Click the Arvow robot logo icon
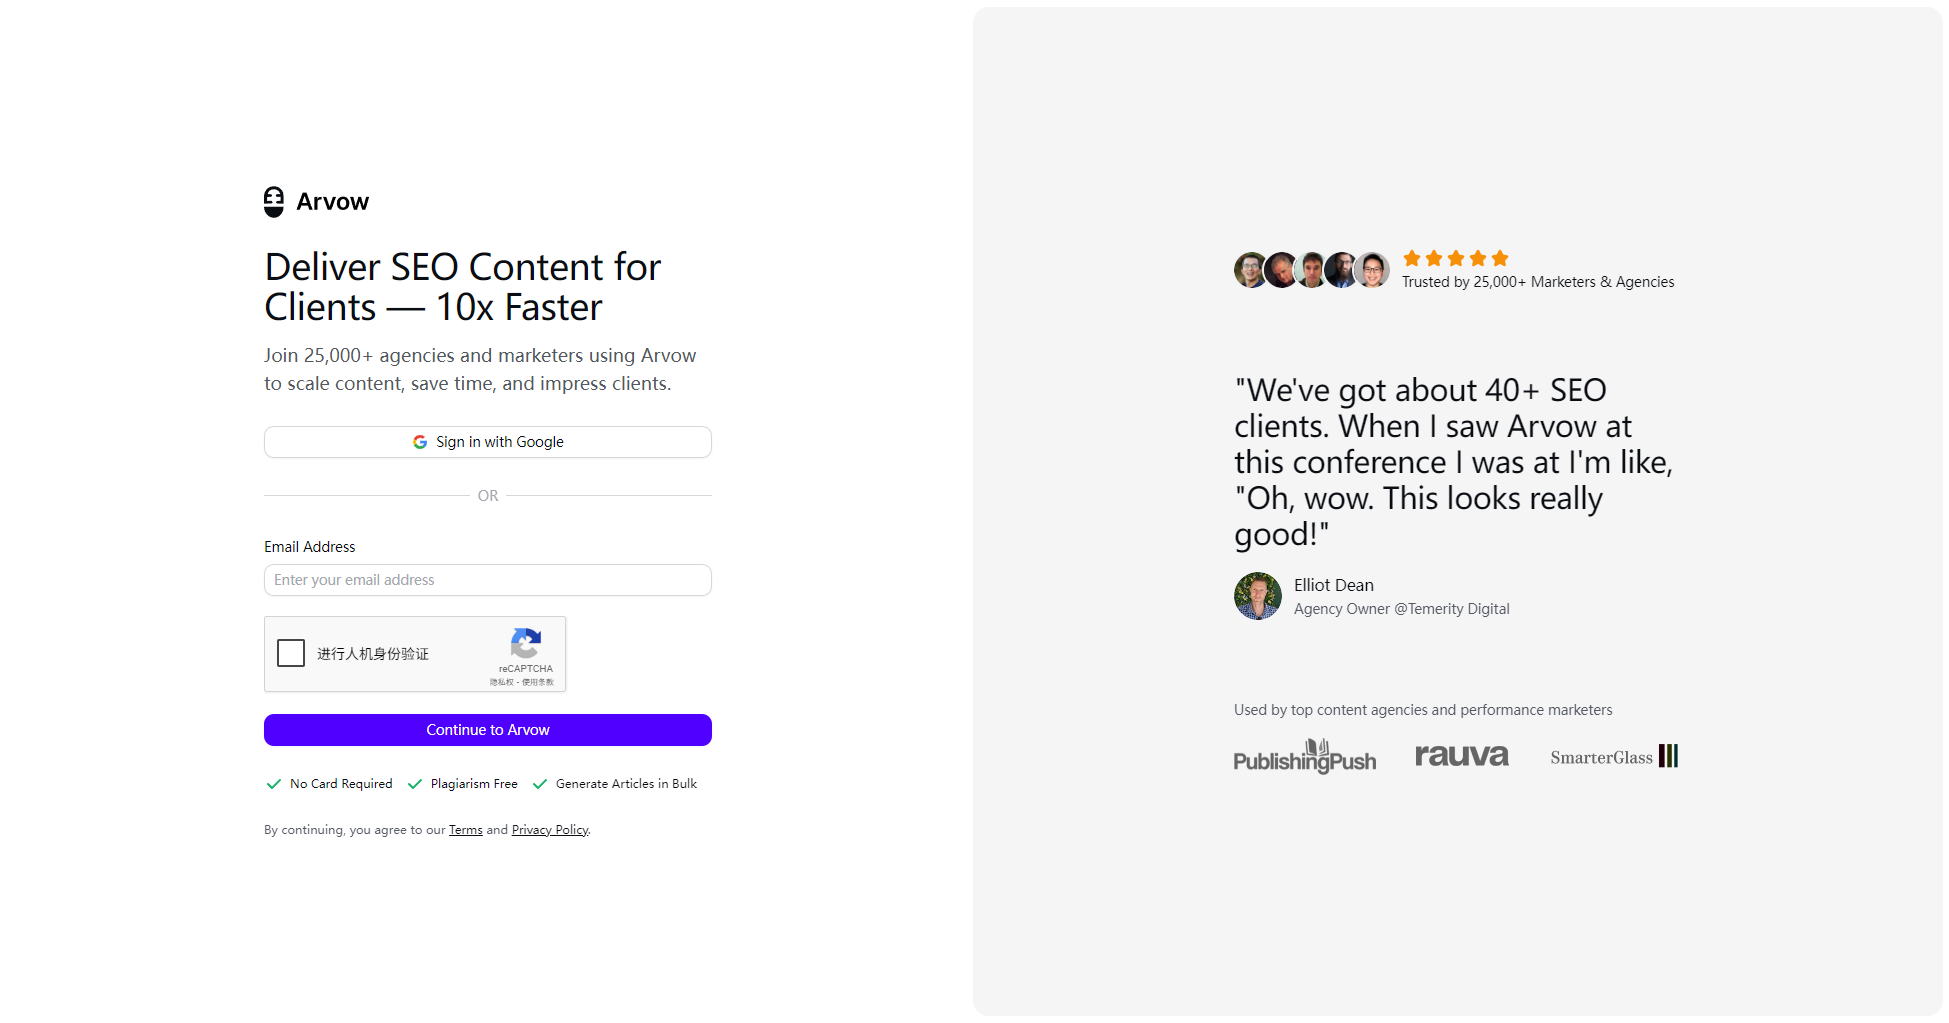 click(273, 202)
